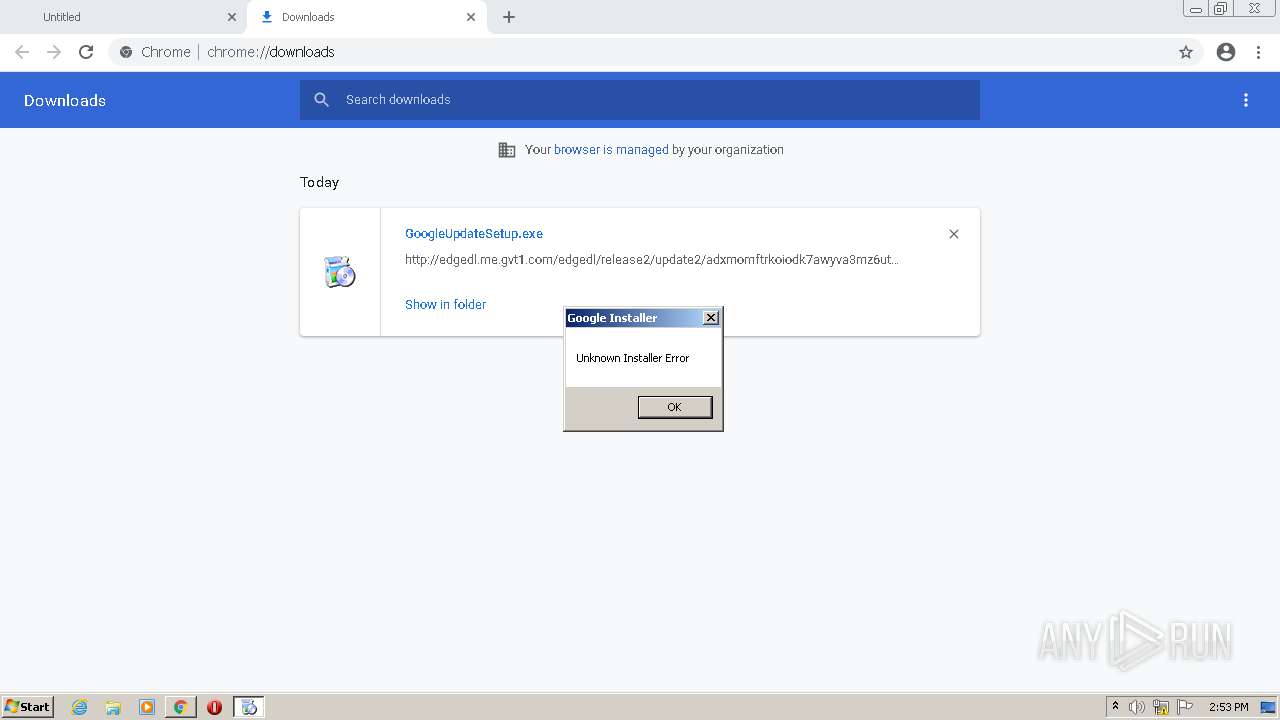Click the search magnifier icon in Downloads

[x=321, y=100]
